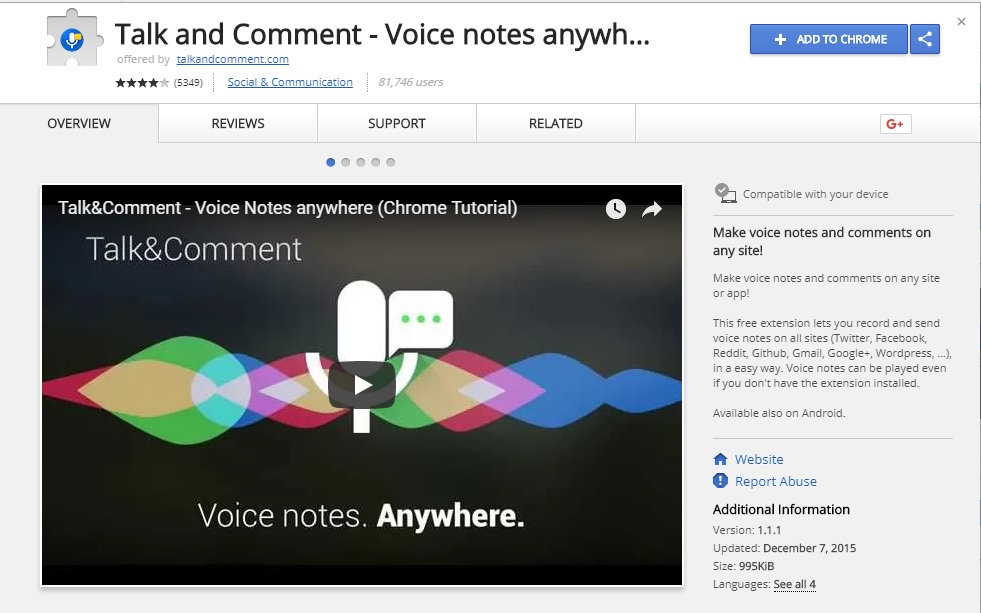Open the talkandcomment.com link
The width and height of the screenshot is (981, 613).
pyautogui.click(x=233, y=59)
